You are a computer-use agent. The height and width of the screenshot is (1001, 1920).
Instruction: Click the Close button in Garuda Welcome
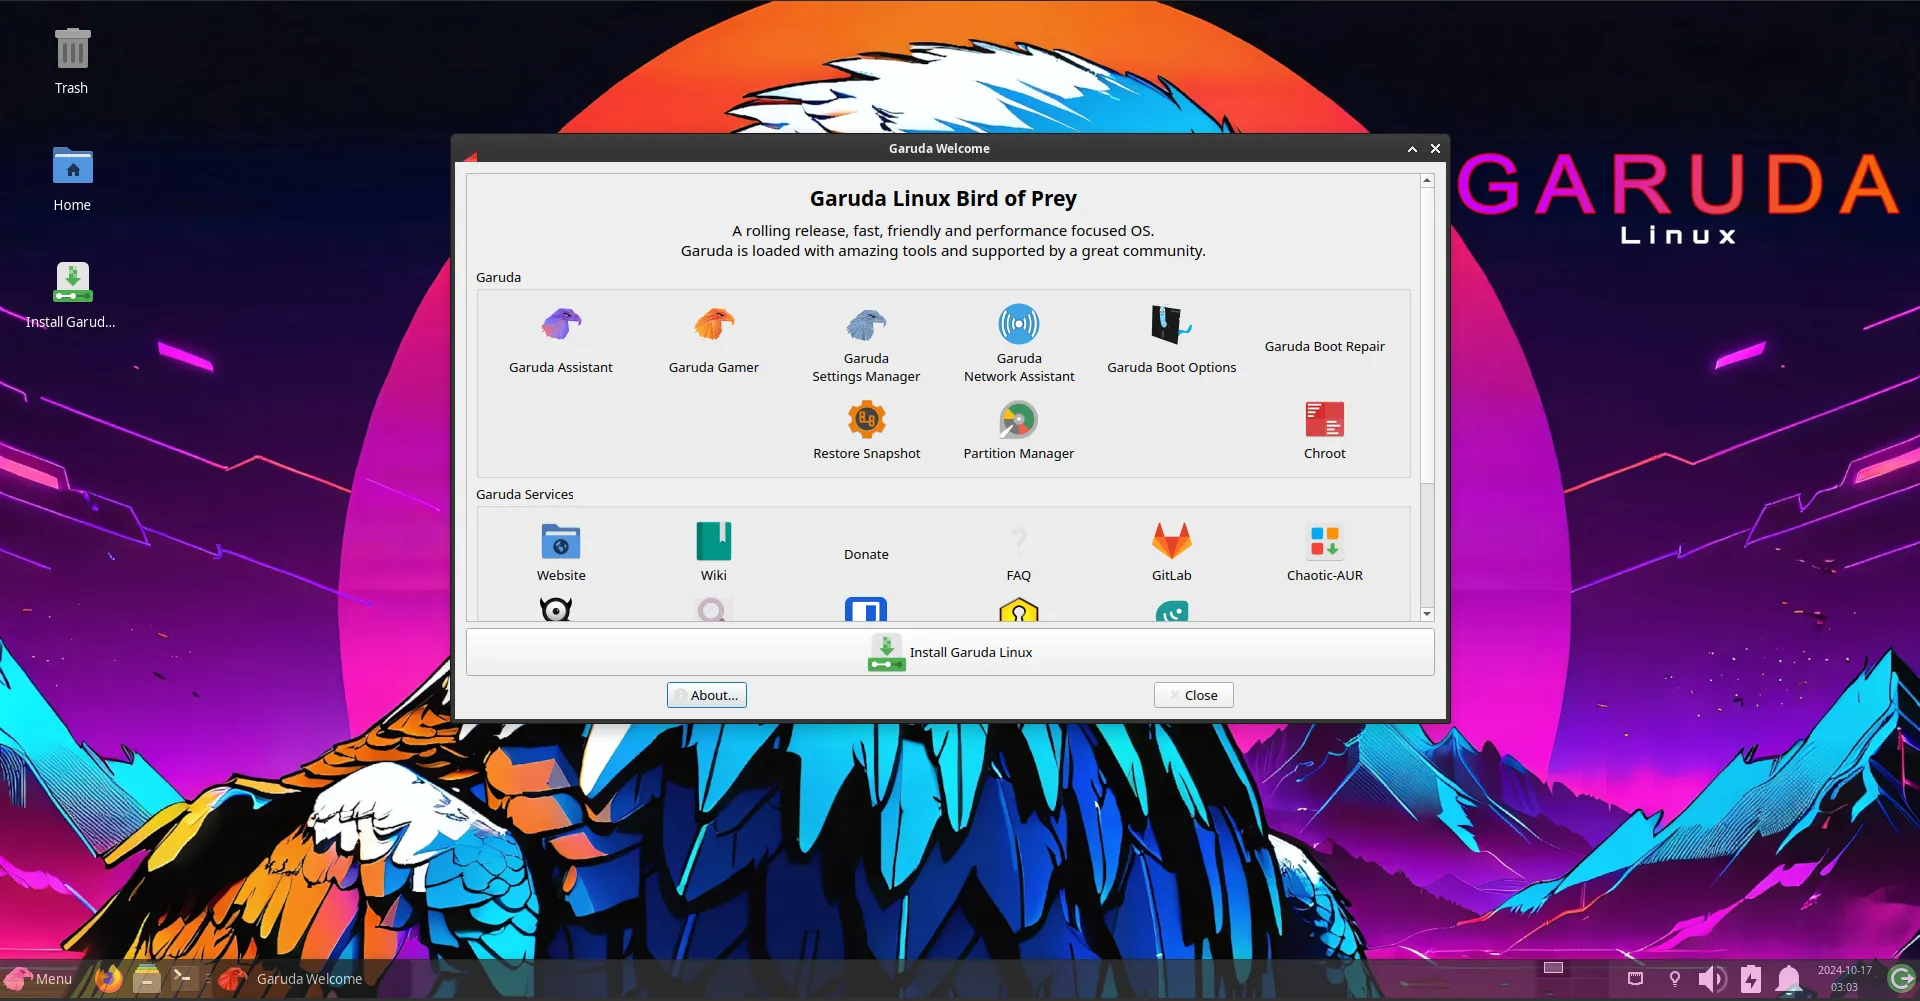point(1193,695)
